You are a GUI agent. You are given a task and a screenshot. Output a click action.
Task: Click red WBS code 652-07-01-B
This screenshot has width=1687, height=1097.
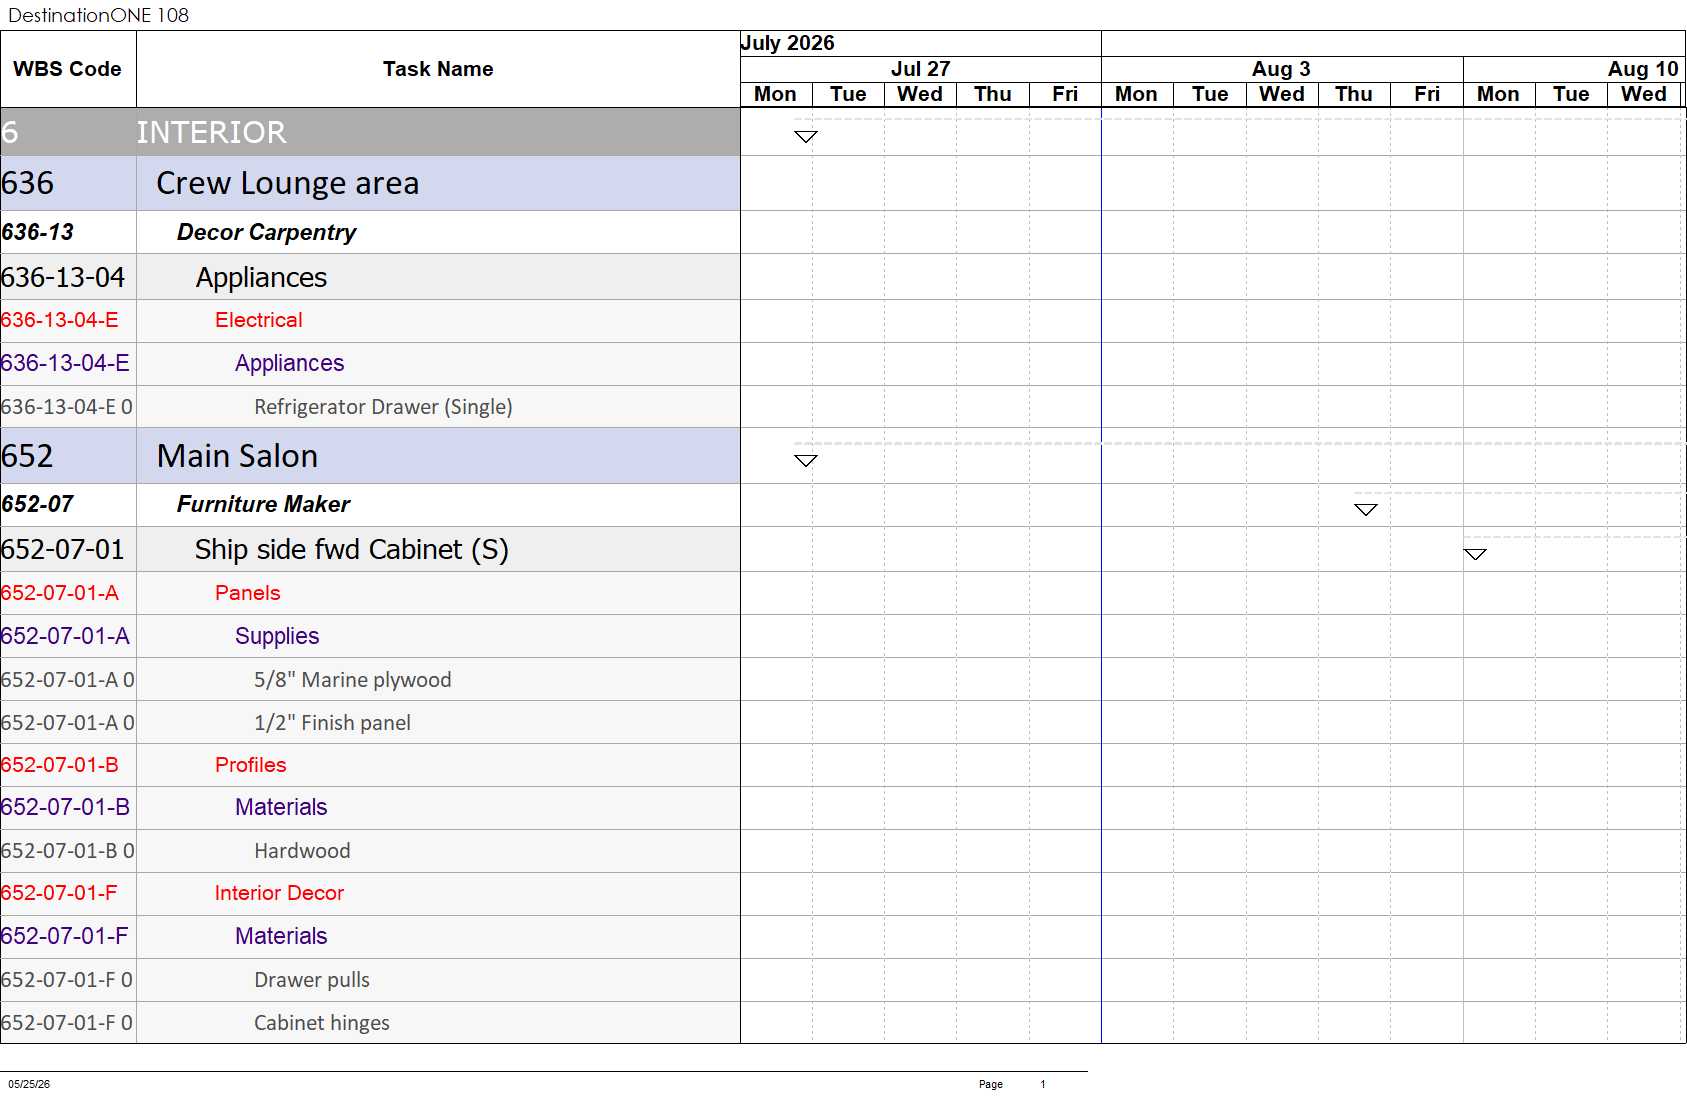(x=60, y=765)
